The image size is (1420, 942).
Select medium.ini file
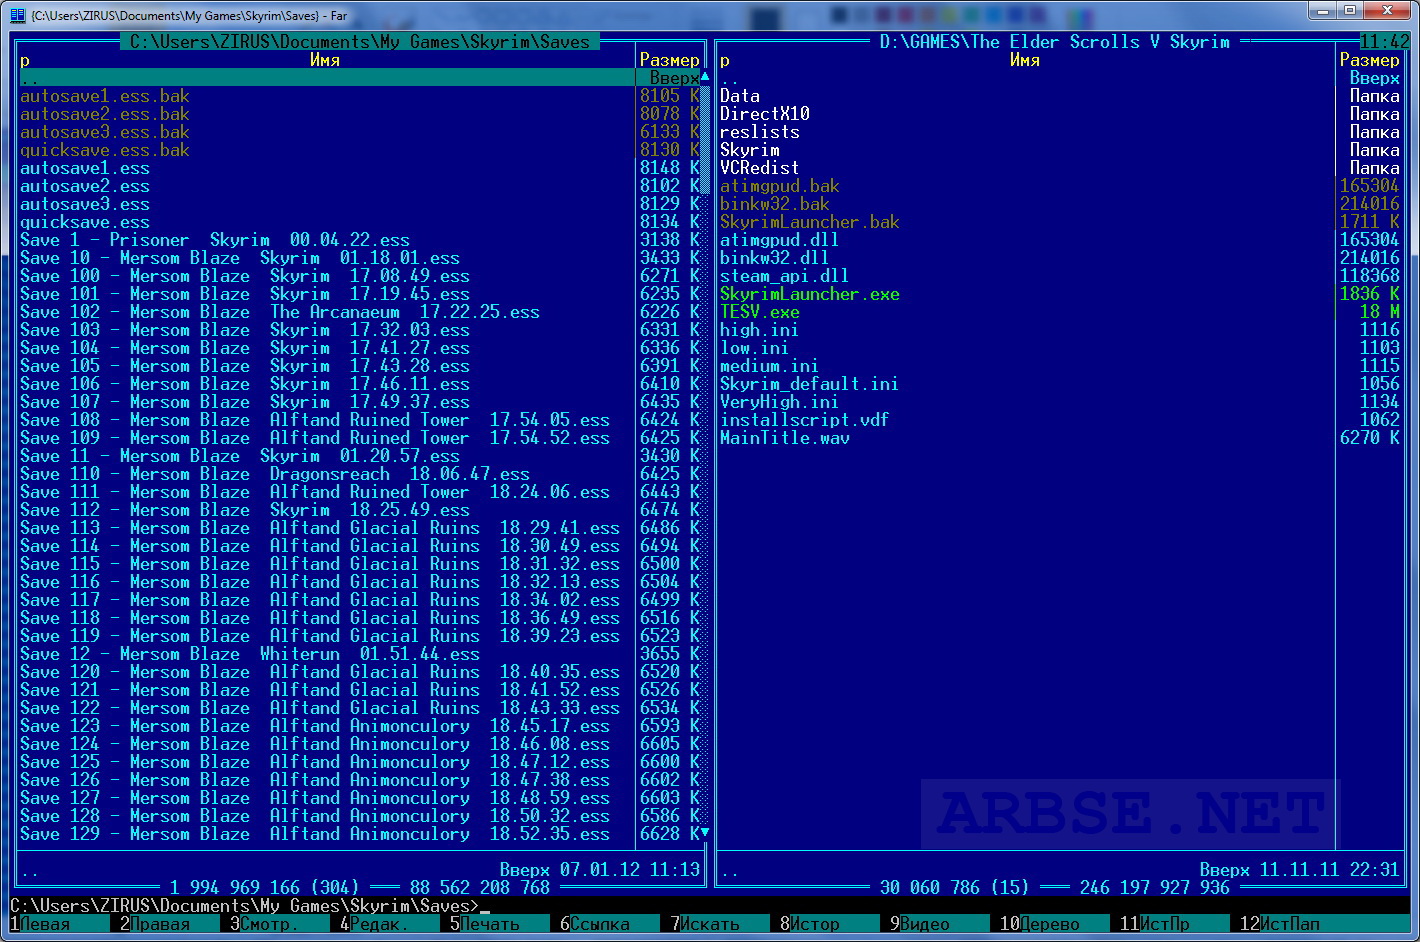pos(770,366)
